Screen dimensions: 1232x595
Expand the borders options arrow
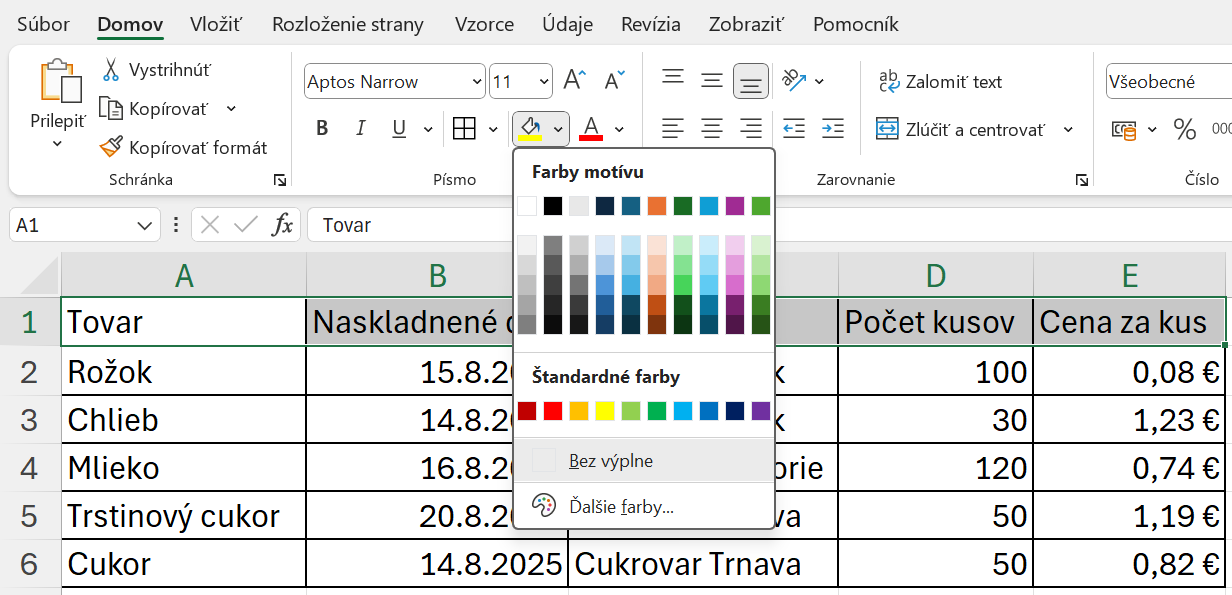(x=493, y=129)
